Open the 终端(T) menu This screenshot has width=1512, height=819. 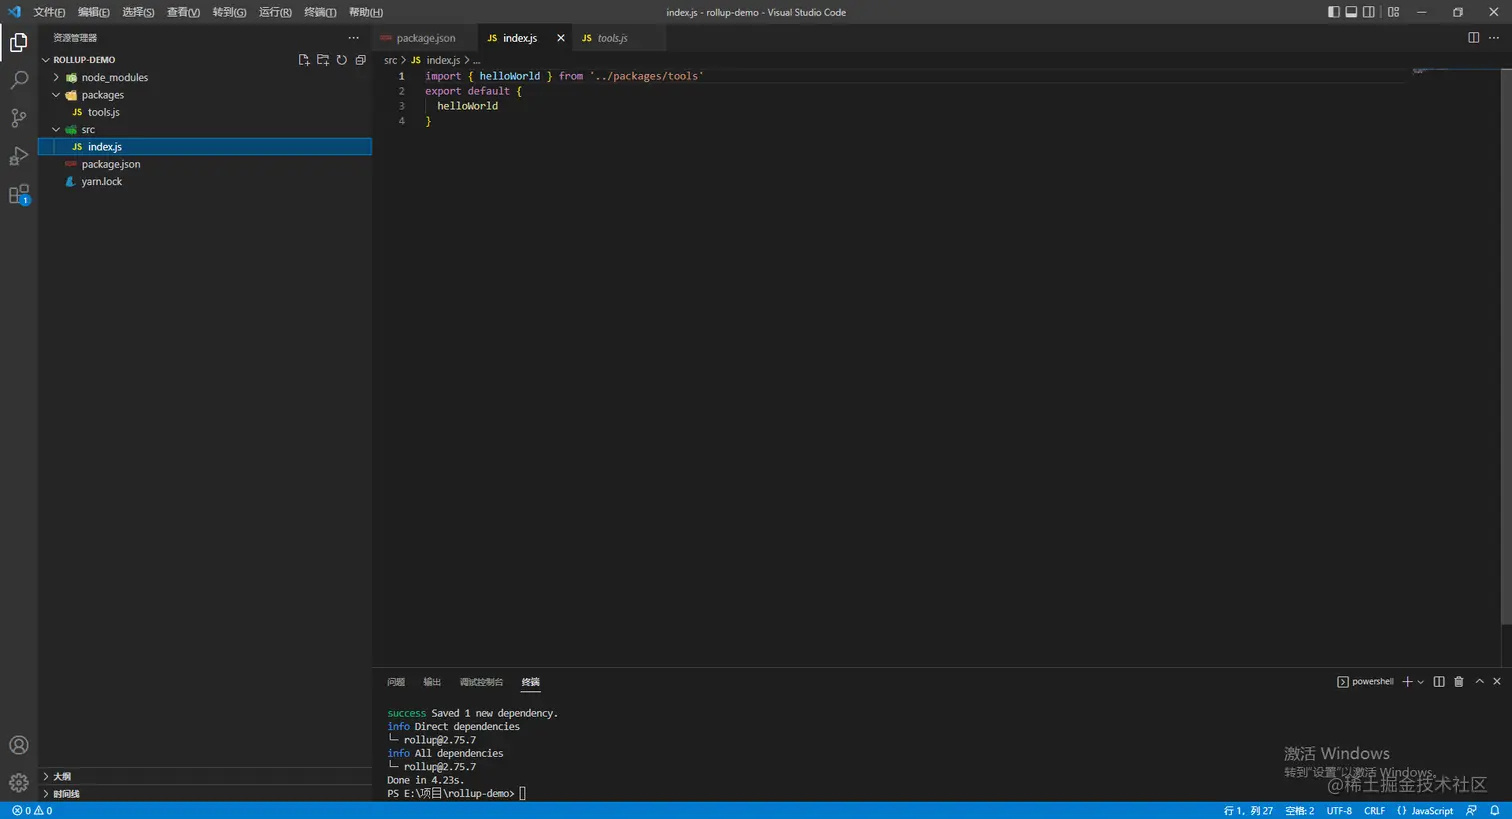(x=320, y=12)
